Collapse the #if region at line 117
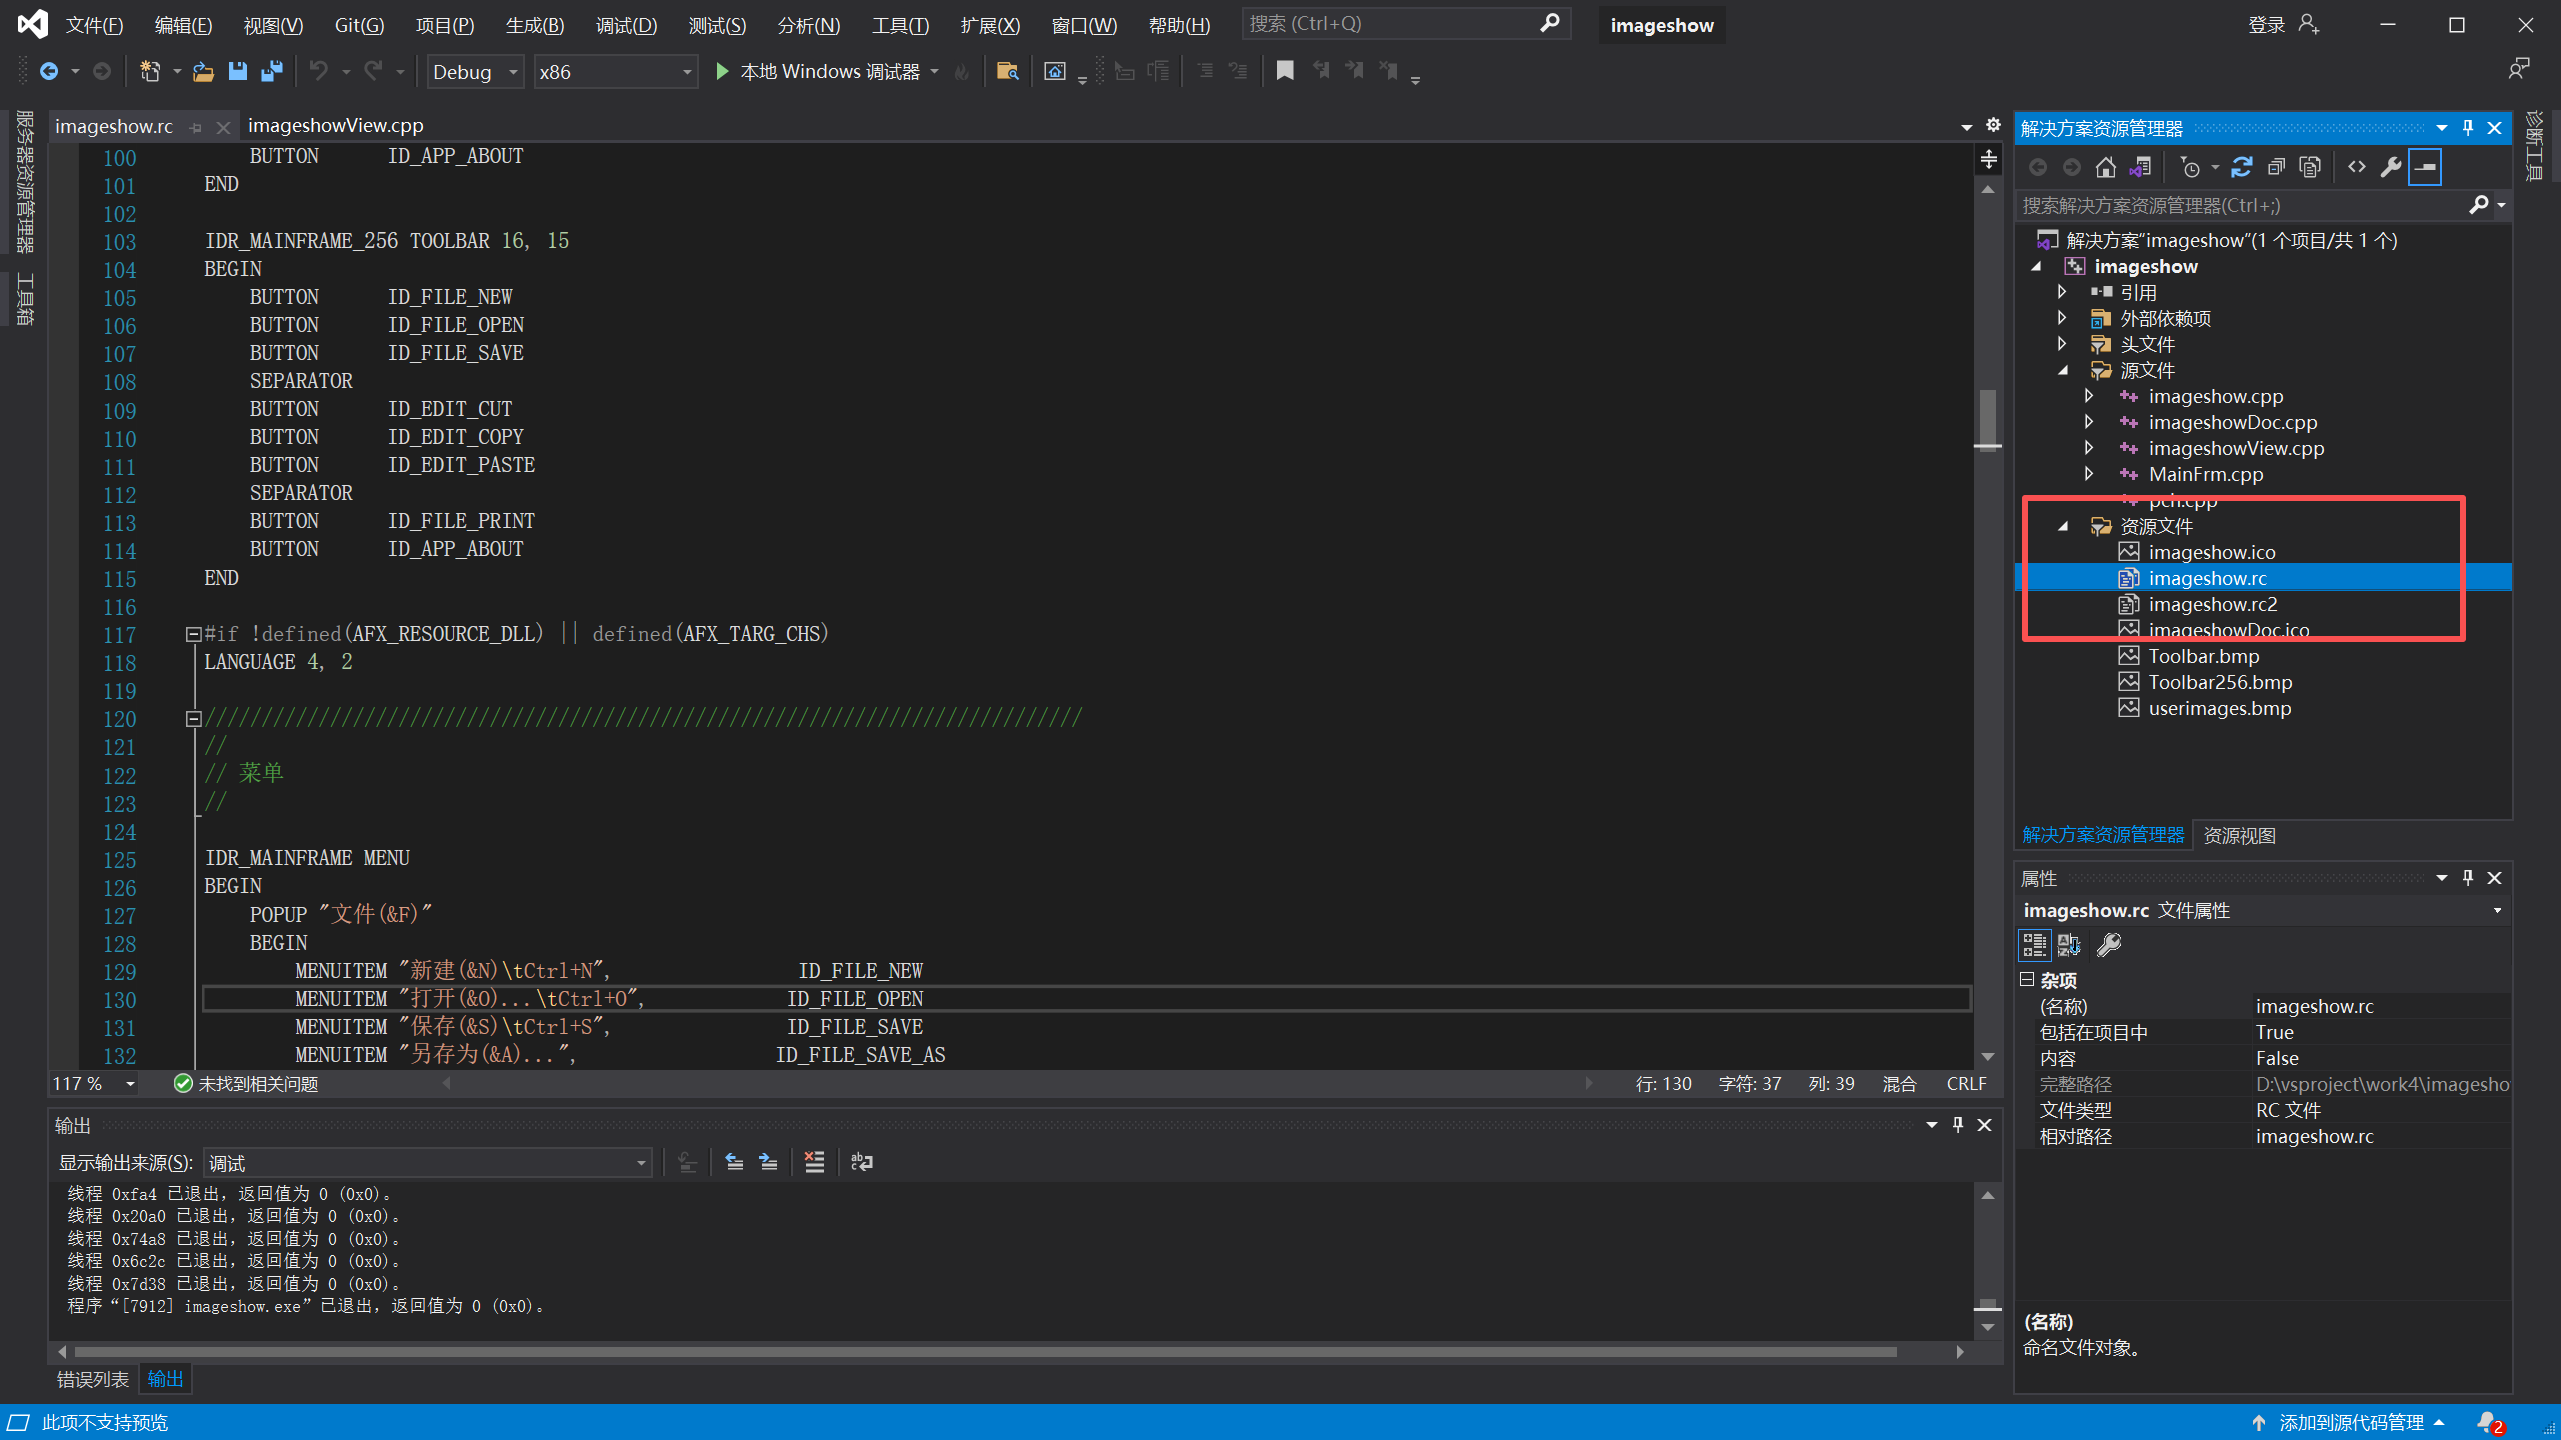The width and height of the screenshot is (2561, 1440). (x=194, y=634)
